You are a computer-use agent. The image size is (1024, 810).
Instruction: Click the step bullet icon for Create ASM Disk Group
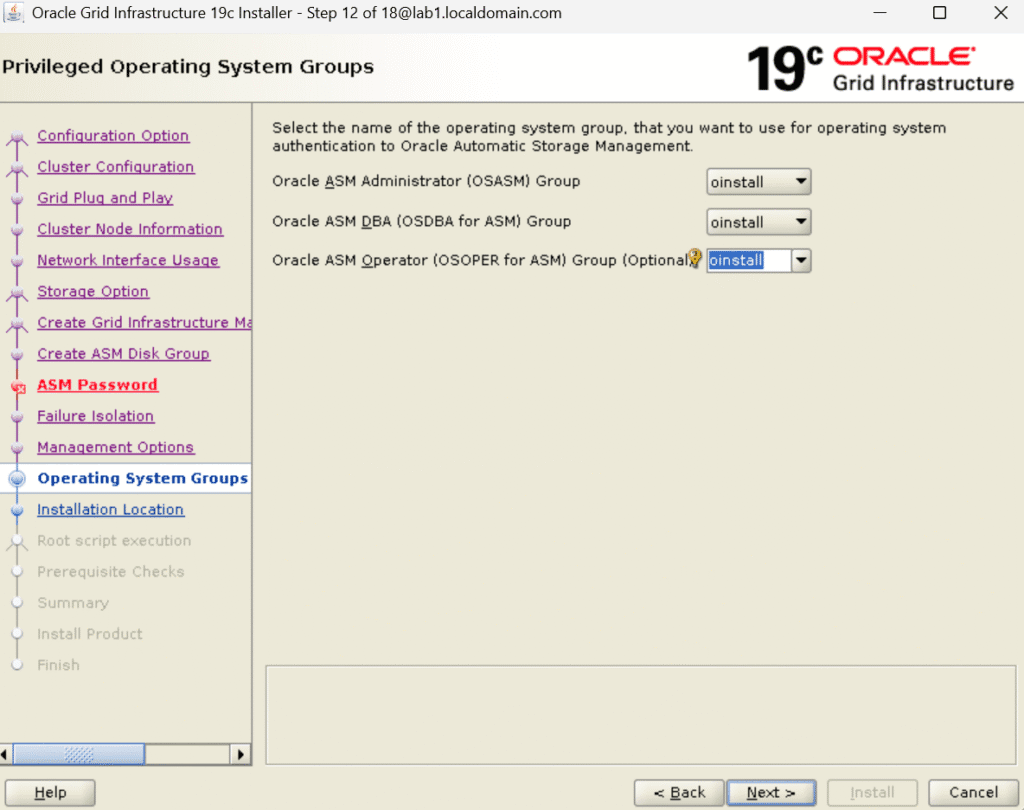(17, 355)
